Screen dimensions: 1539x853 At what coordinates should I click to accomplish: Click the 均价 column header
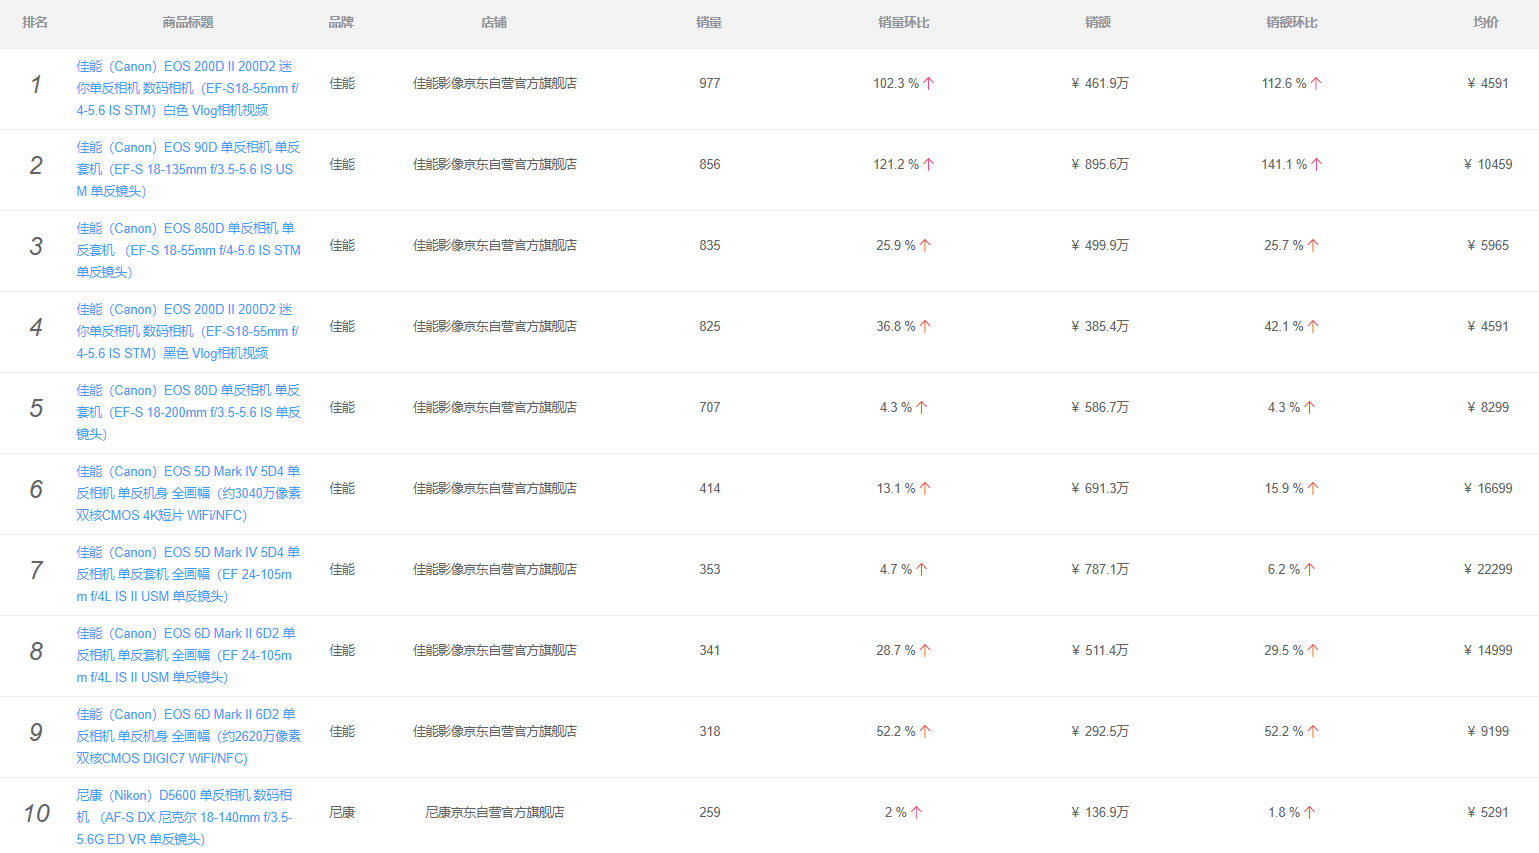1485,22
